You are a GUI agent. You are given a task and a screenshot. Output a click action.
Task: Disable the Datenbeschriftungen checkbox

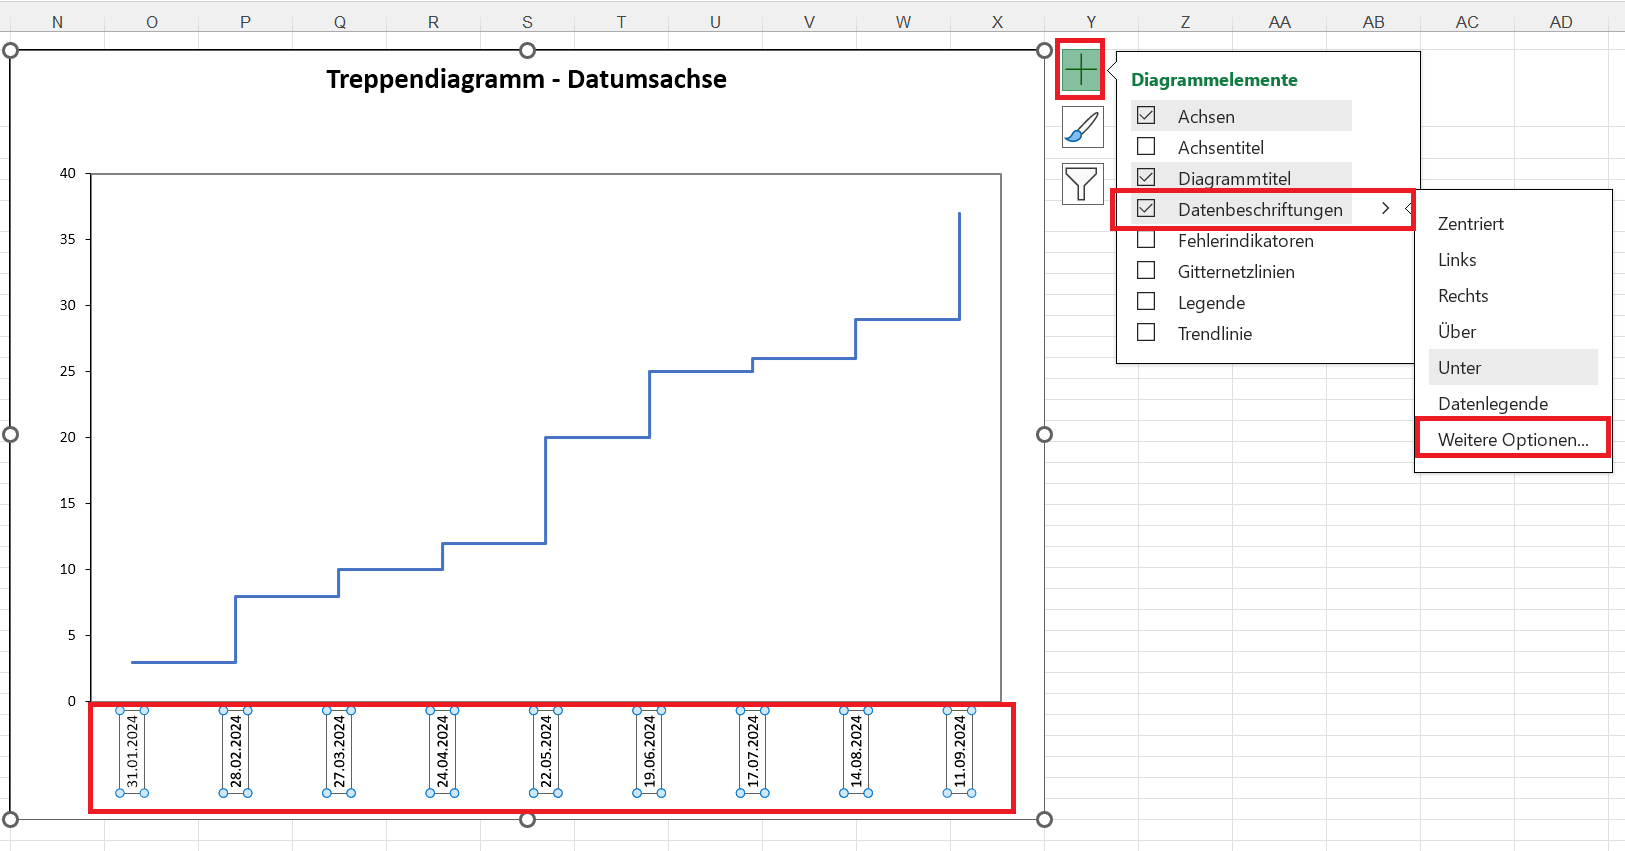(1146, 209)
